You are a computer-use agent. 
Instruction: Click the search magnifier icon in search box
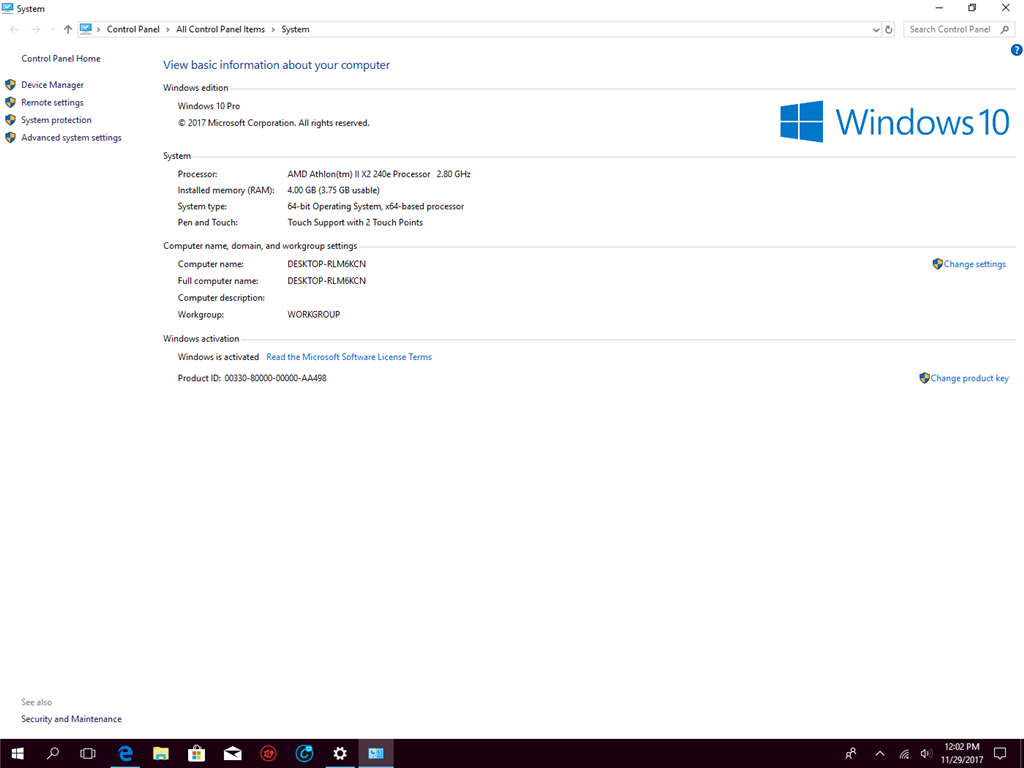coord(1005,29)
